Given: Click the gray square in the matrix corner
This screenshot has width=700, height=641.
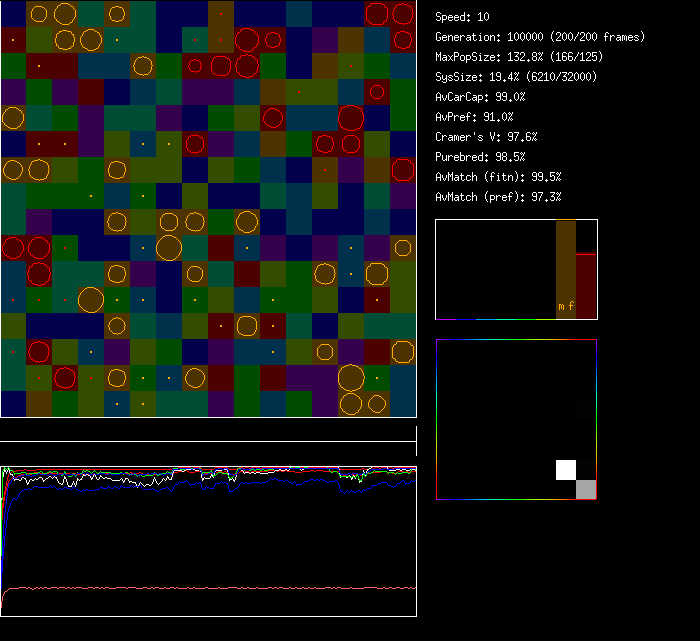Looking at the screenshot, I should tap(586, 489).
